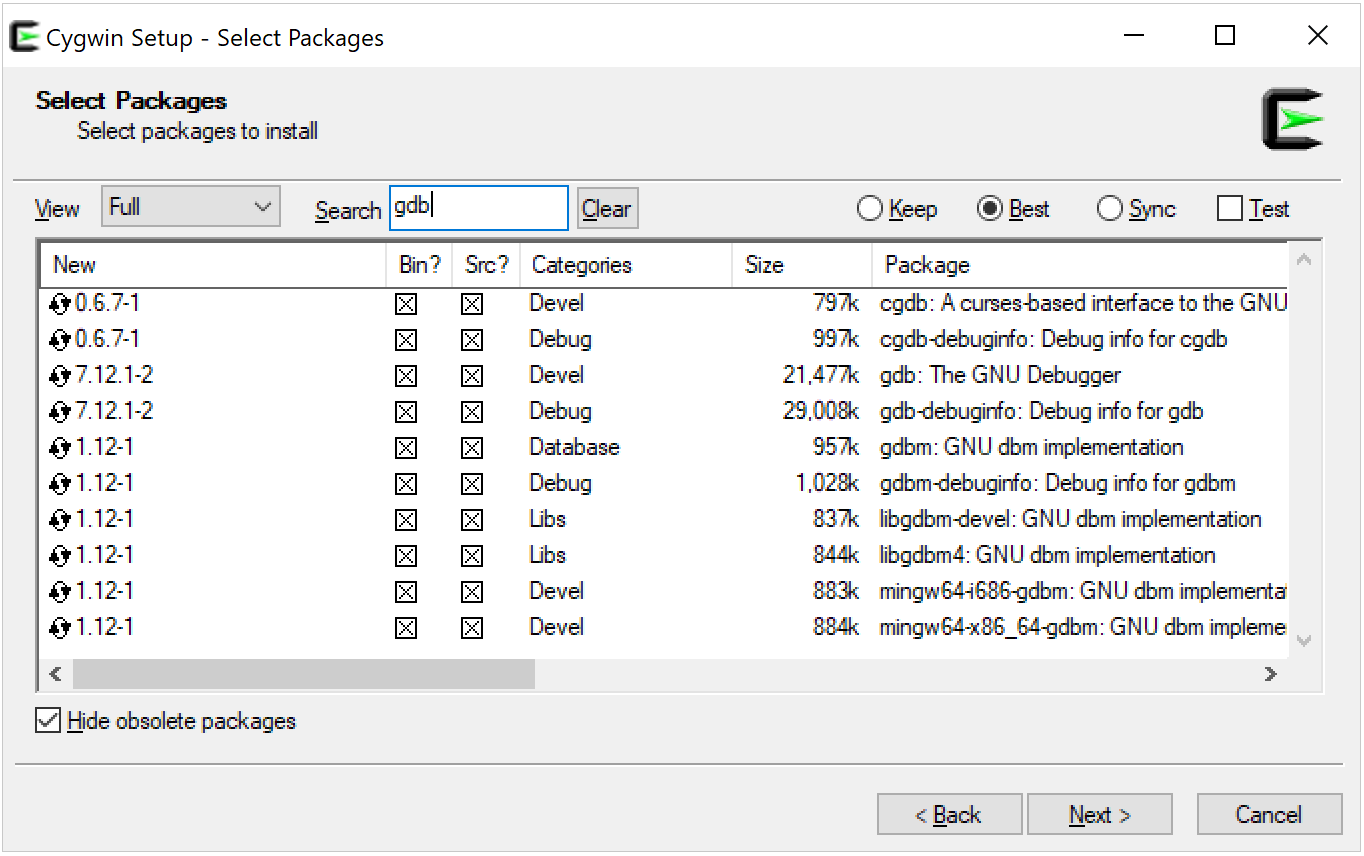
Task: Clear the package search text
Action: click(x=607, y=209)
